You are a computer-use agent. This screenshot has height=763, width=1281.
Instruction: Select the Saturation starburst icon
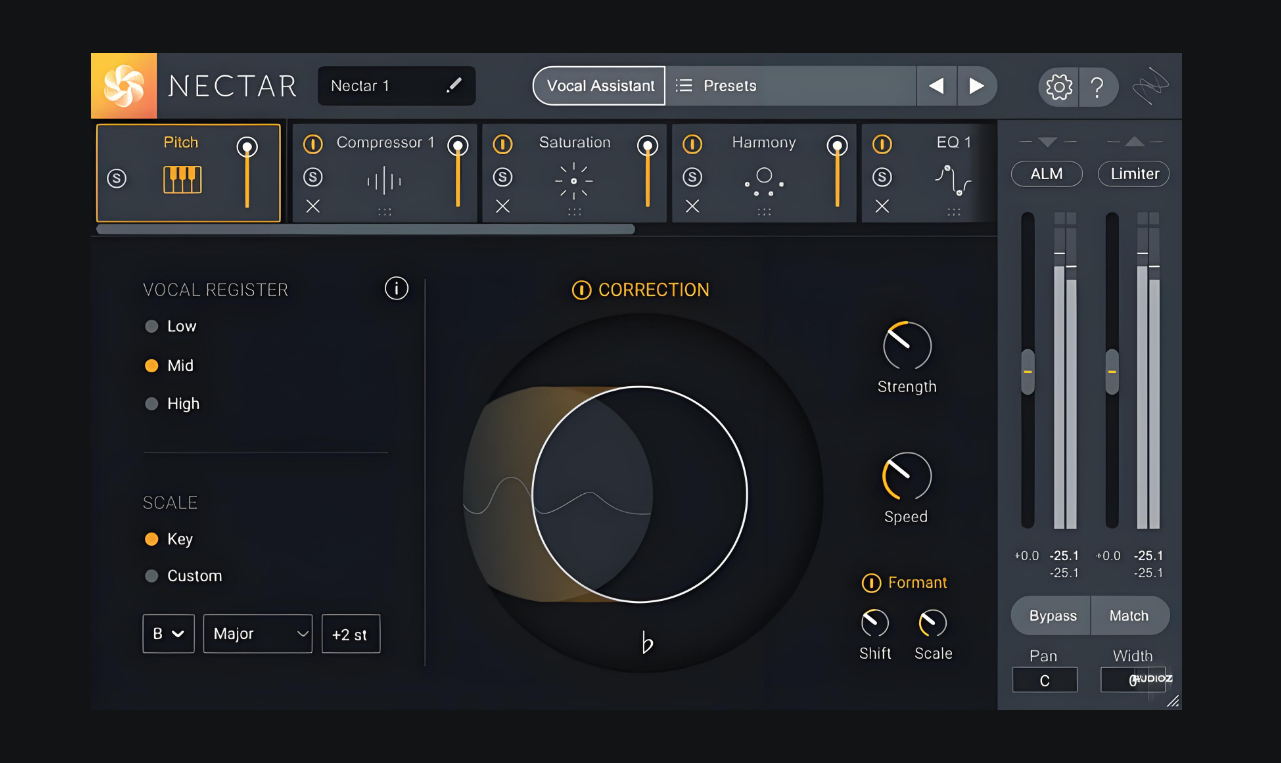pos(574,181)
